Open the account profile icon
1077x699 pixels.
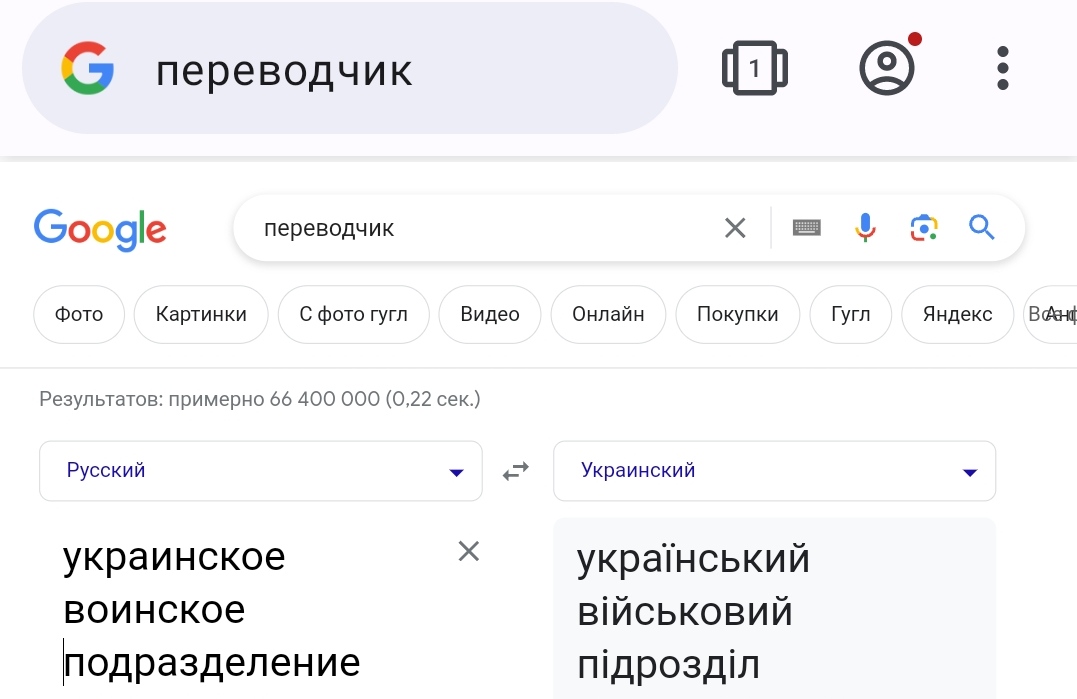tap(887, 67)
